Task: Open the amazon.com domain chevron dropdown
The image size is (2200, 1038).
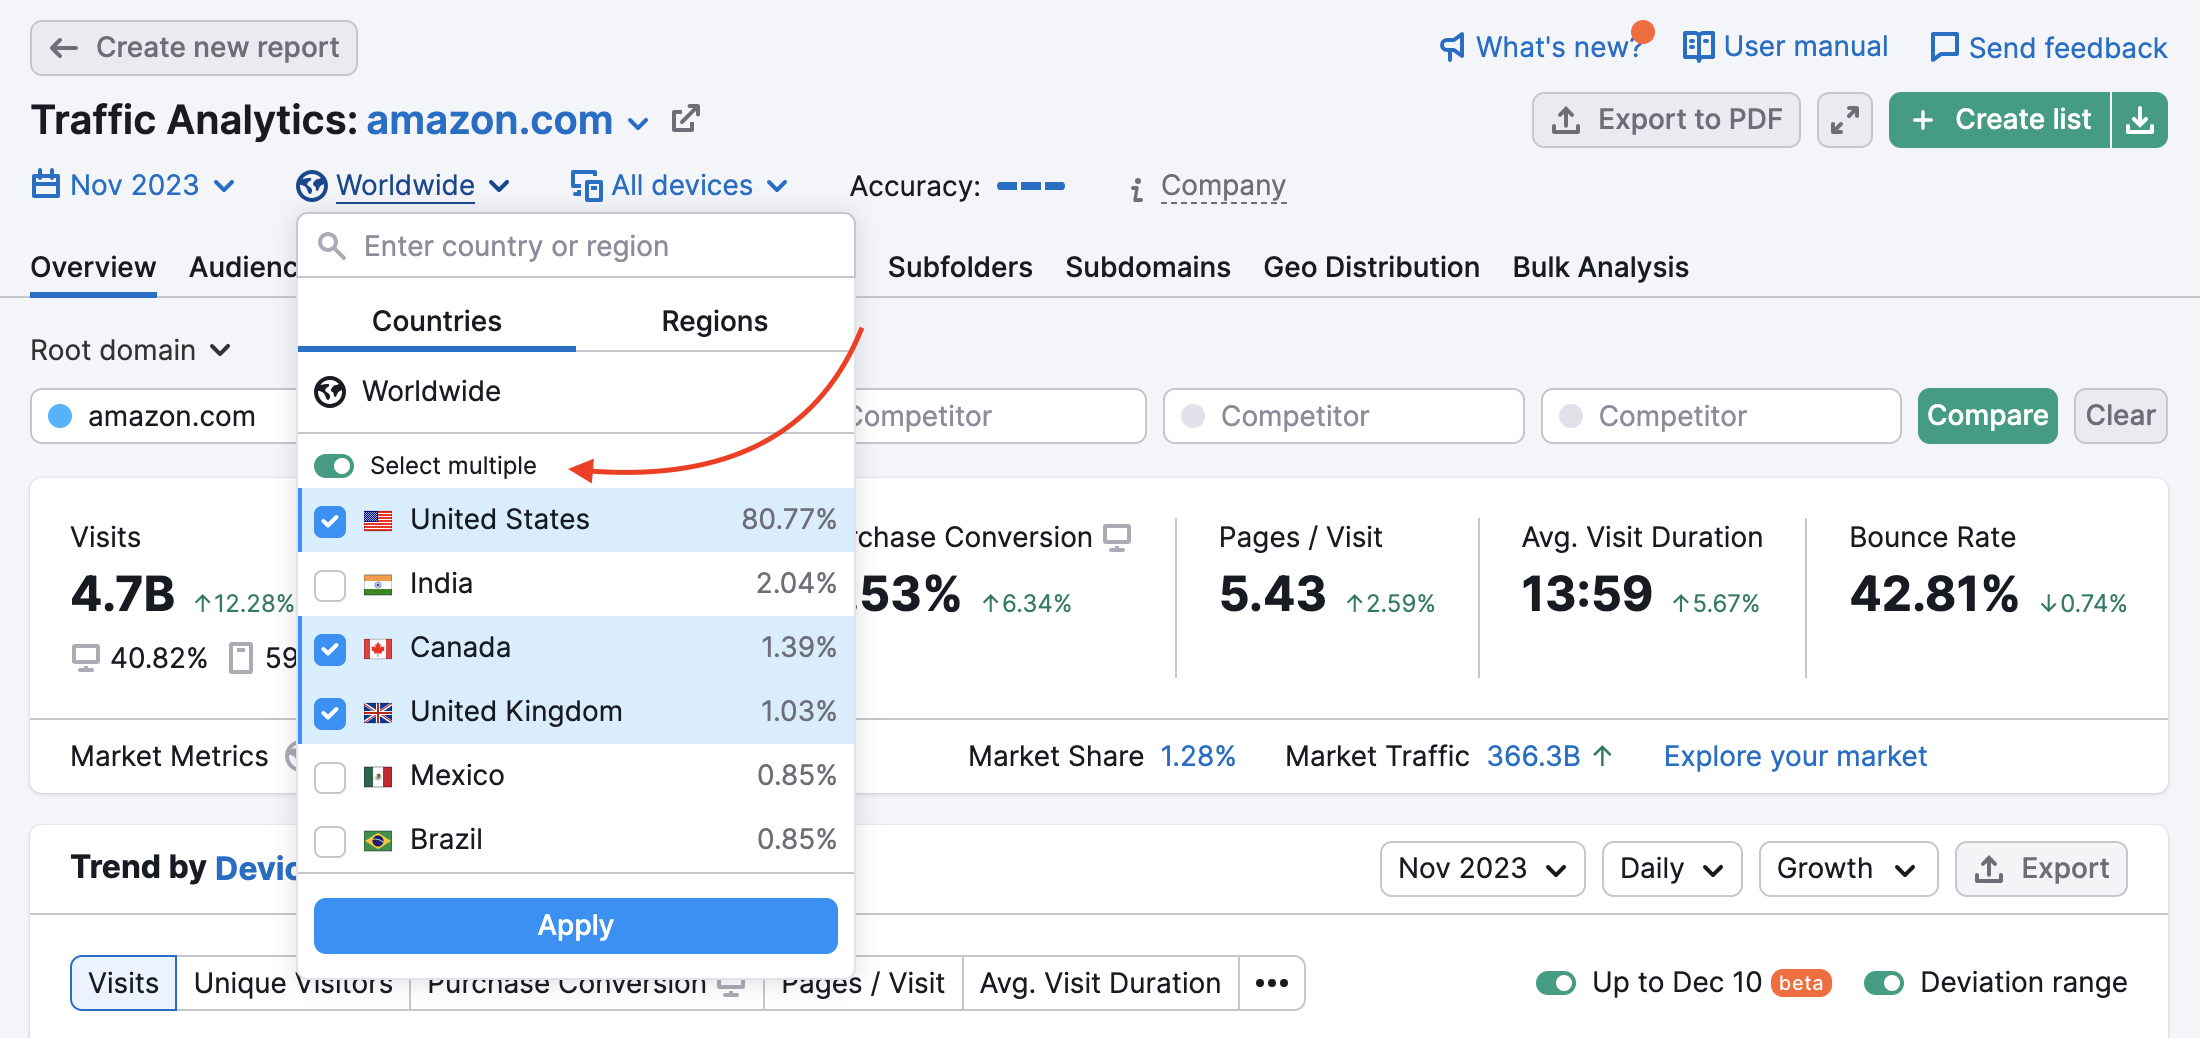Action: point(638,123)
